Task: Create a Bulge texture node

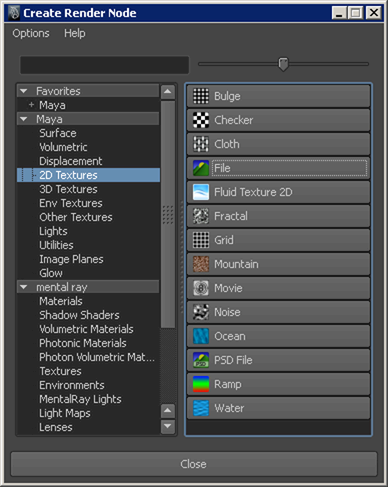Action: (x=278, y=96)
